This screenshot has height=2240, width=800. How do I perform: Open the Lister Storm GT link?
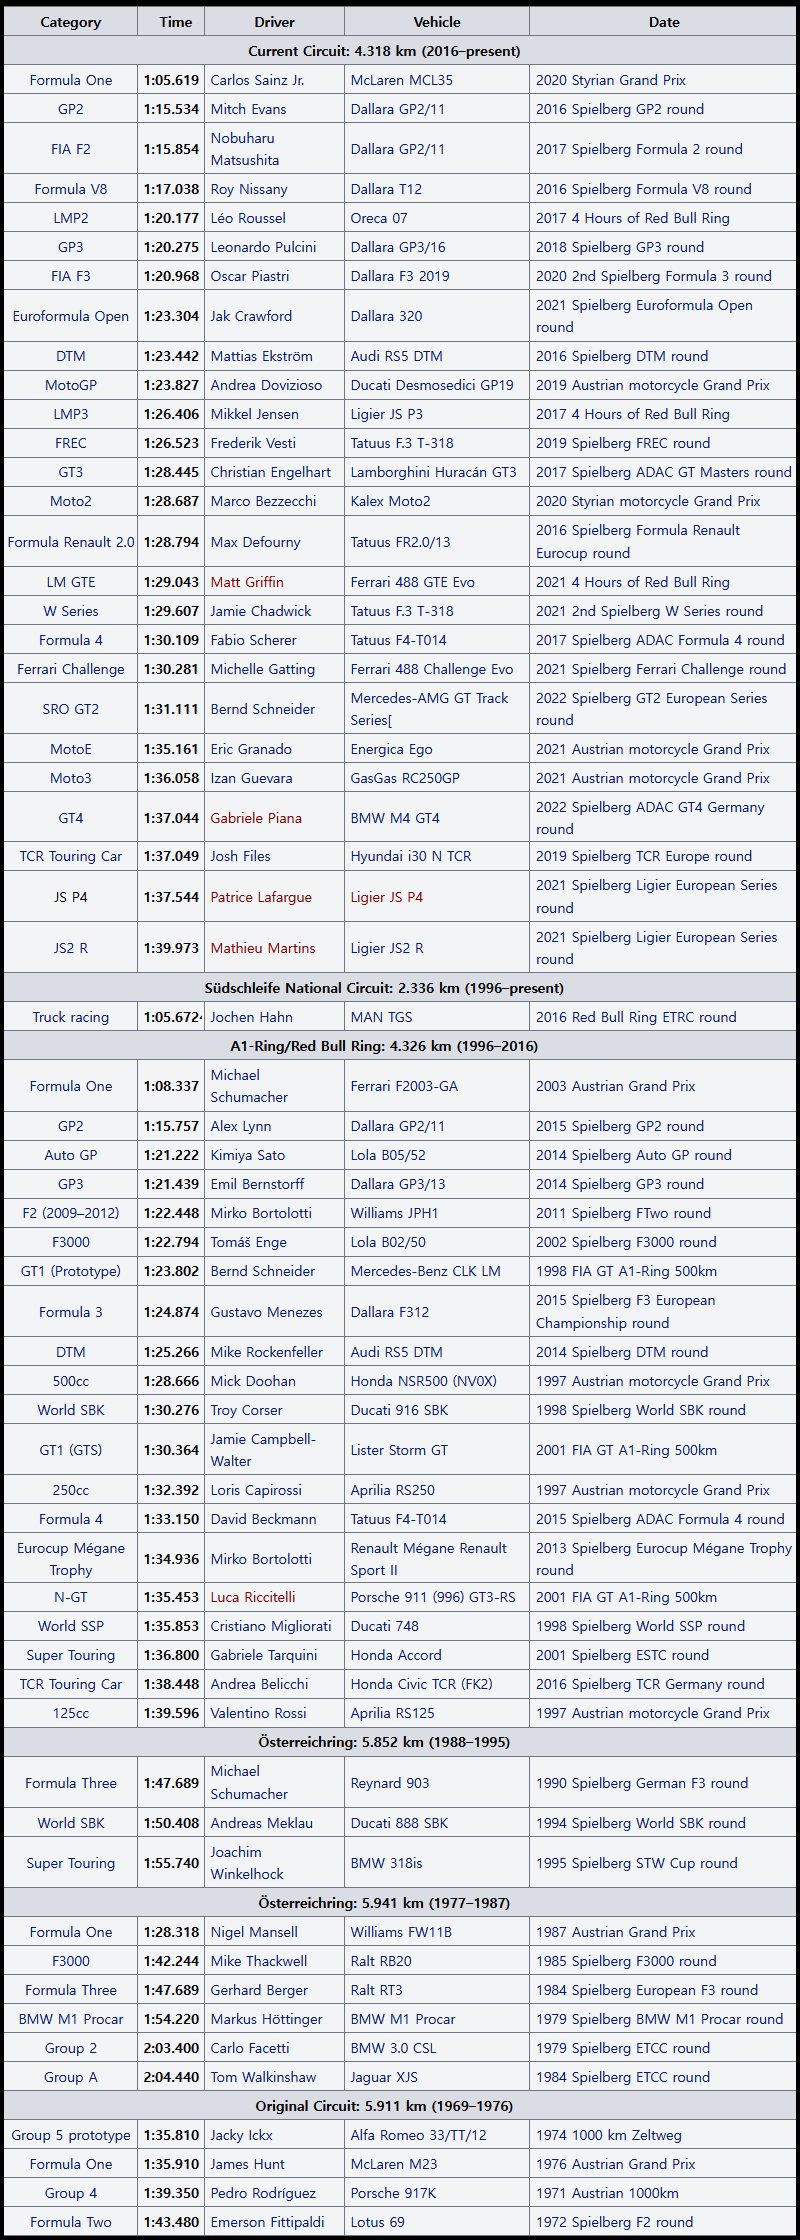(x=399, y=1450)
